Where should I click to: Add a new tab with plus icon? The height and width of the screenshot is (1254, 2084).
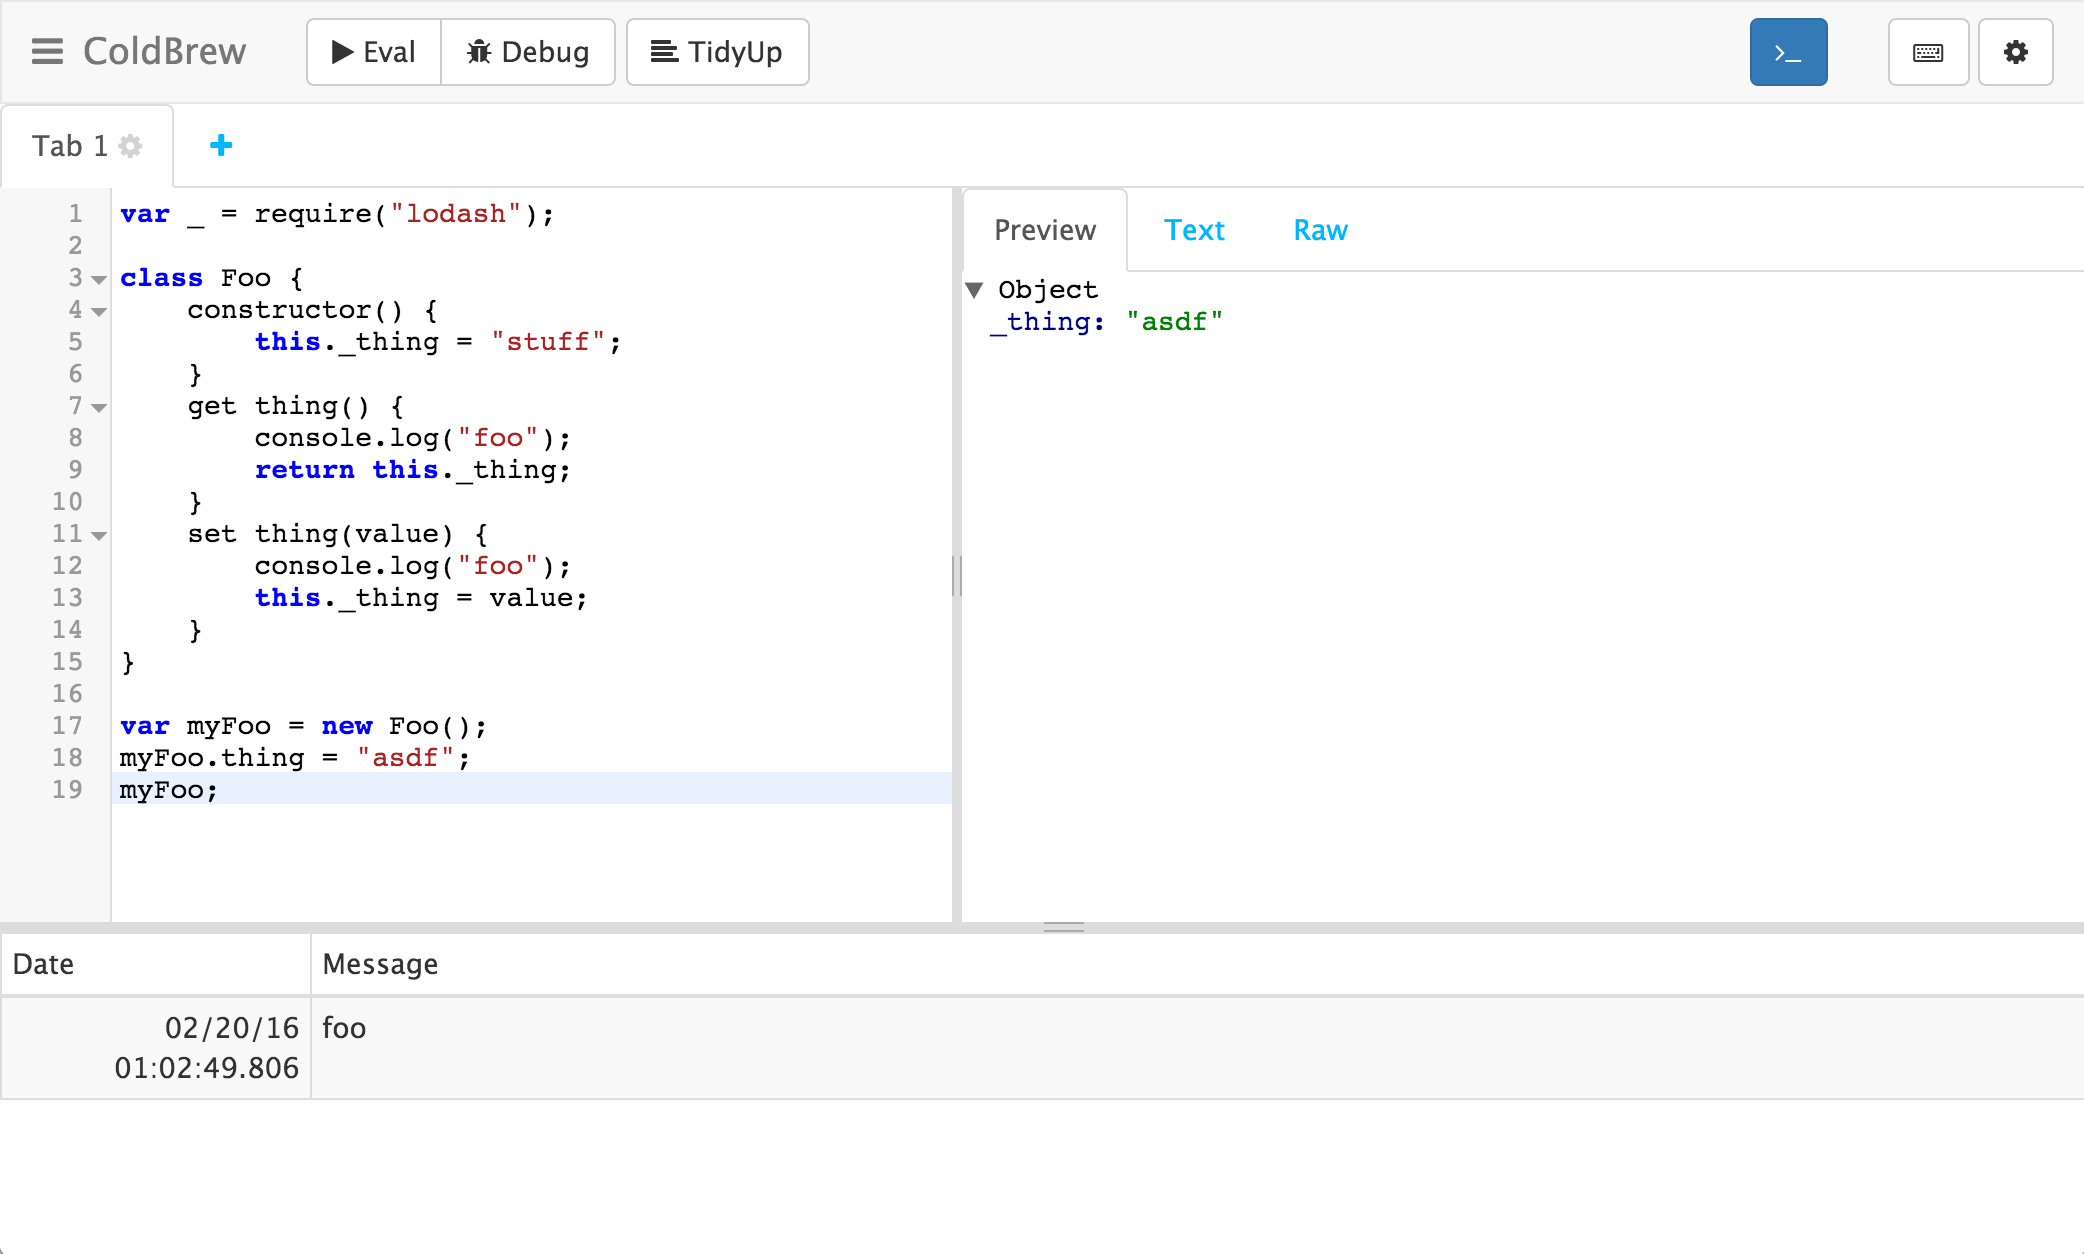[221, 146]
